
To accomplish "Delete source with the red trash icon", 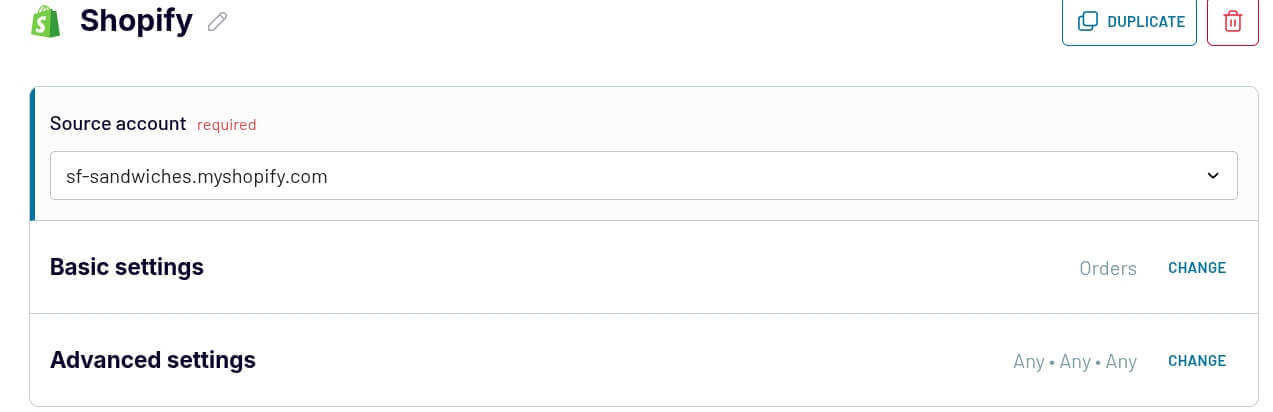I will [1232, 22].
